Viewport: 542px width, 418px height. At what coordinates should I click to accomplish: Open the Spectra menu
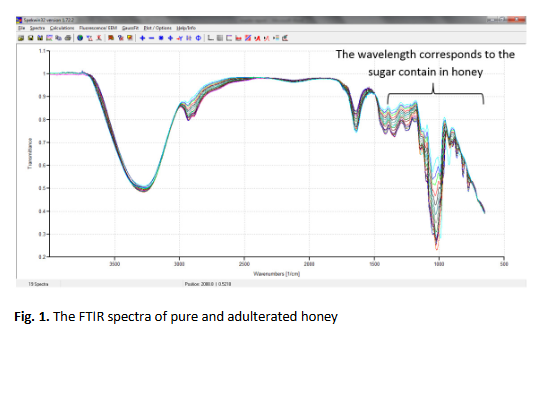37,28
